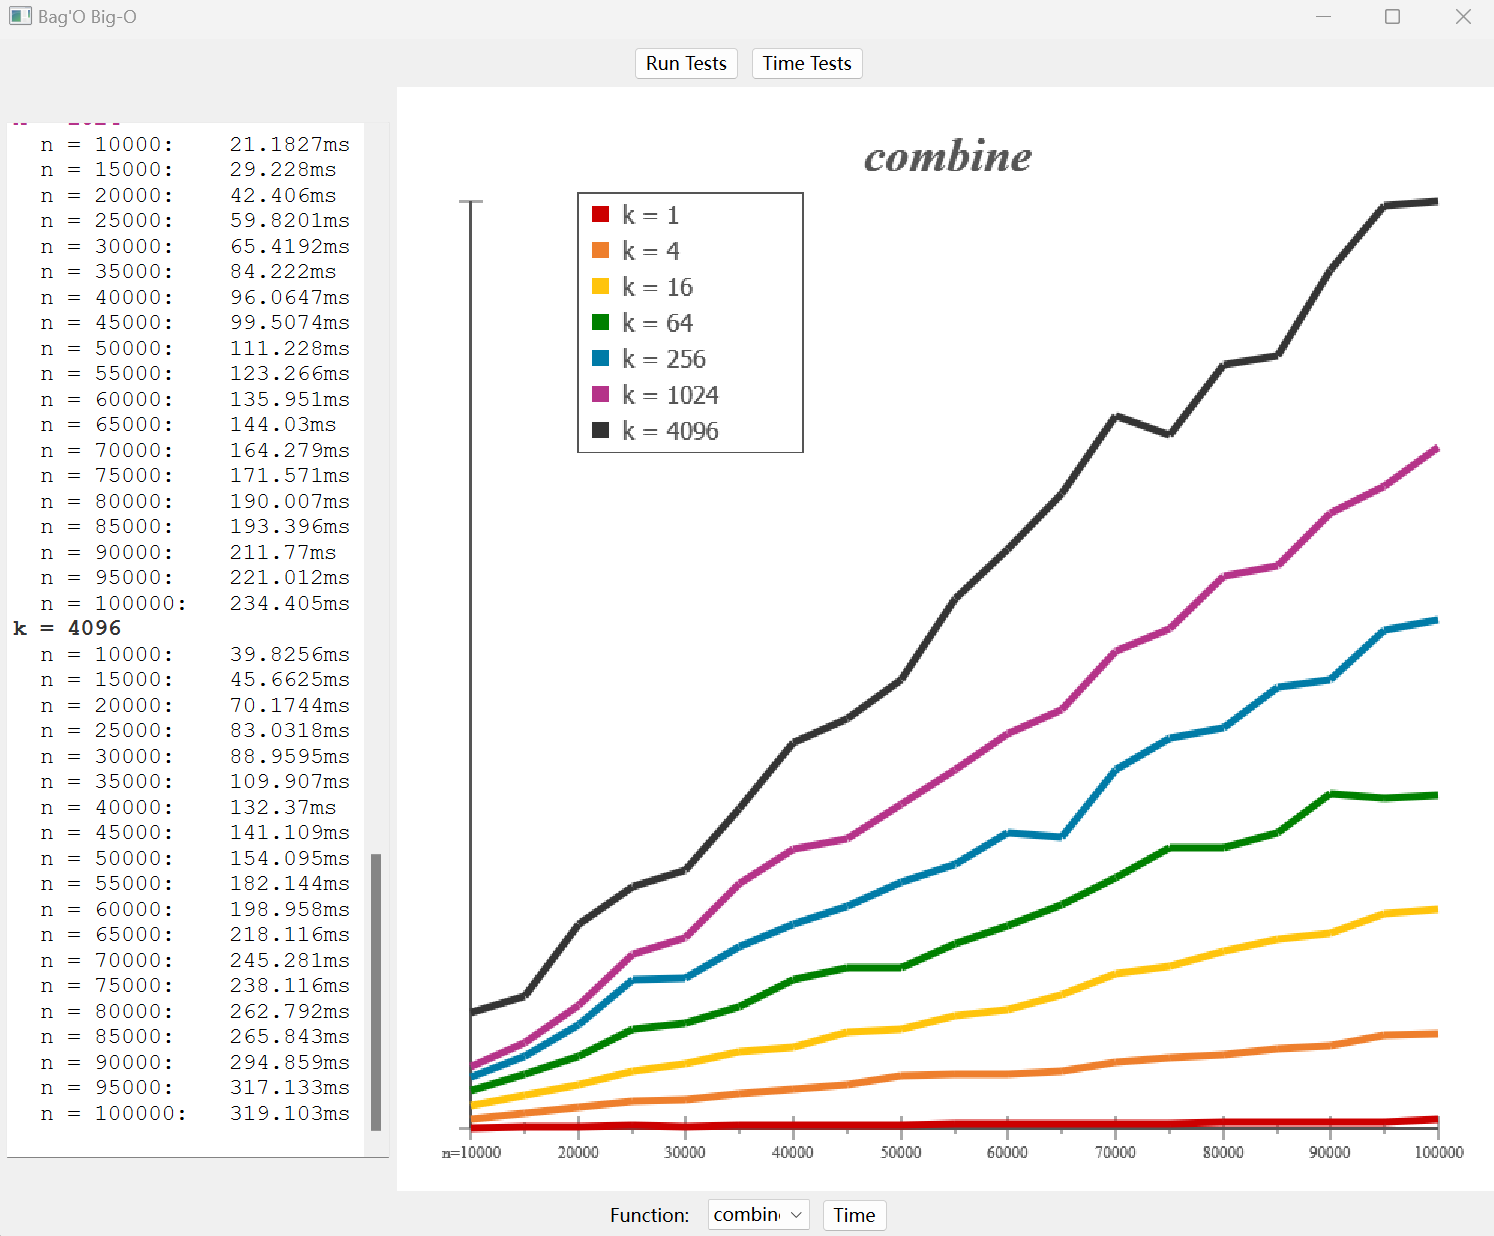The image size is (1494, 1236).
Task: Click the green k = 64 legend swatch
Action: coord(601,322)
